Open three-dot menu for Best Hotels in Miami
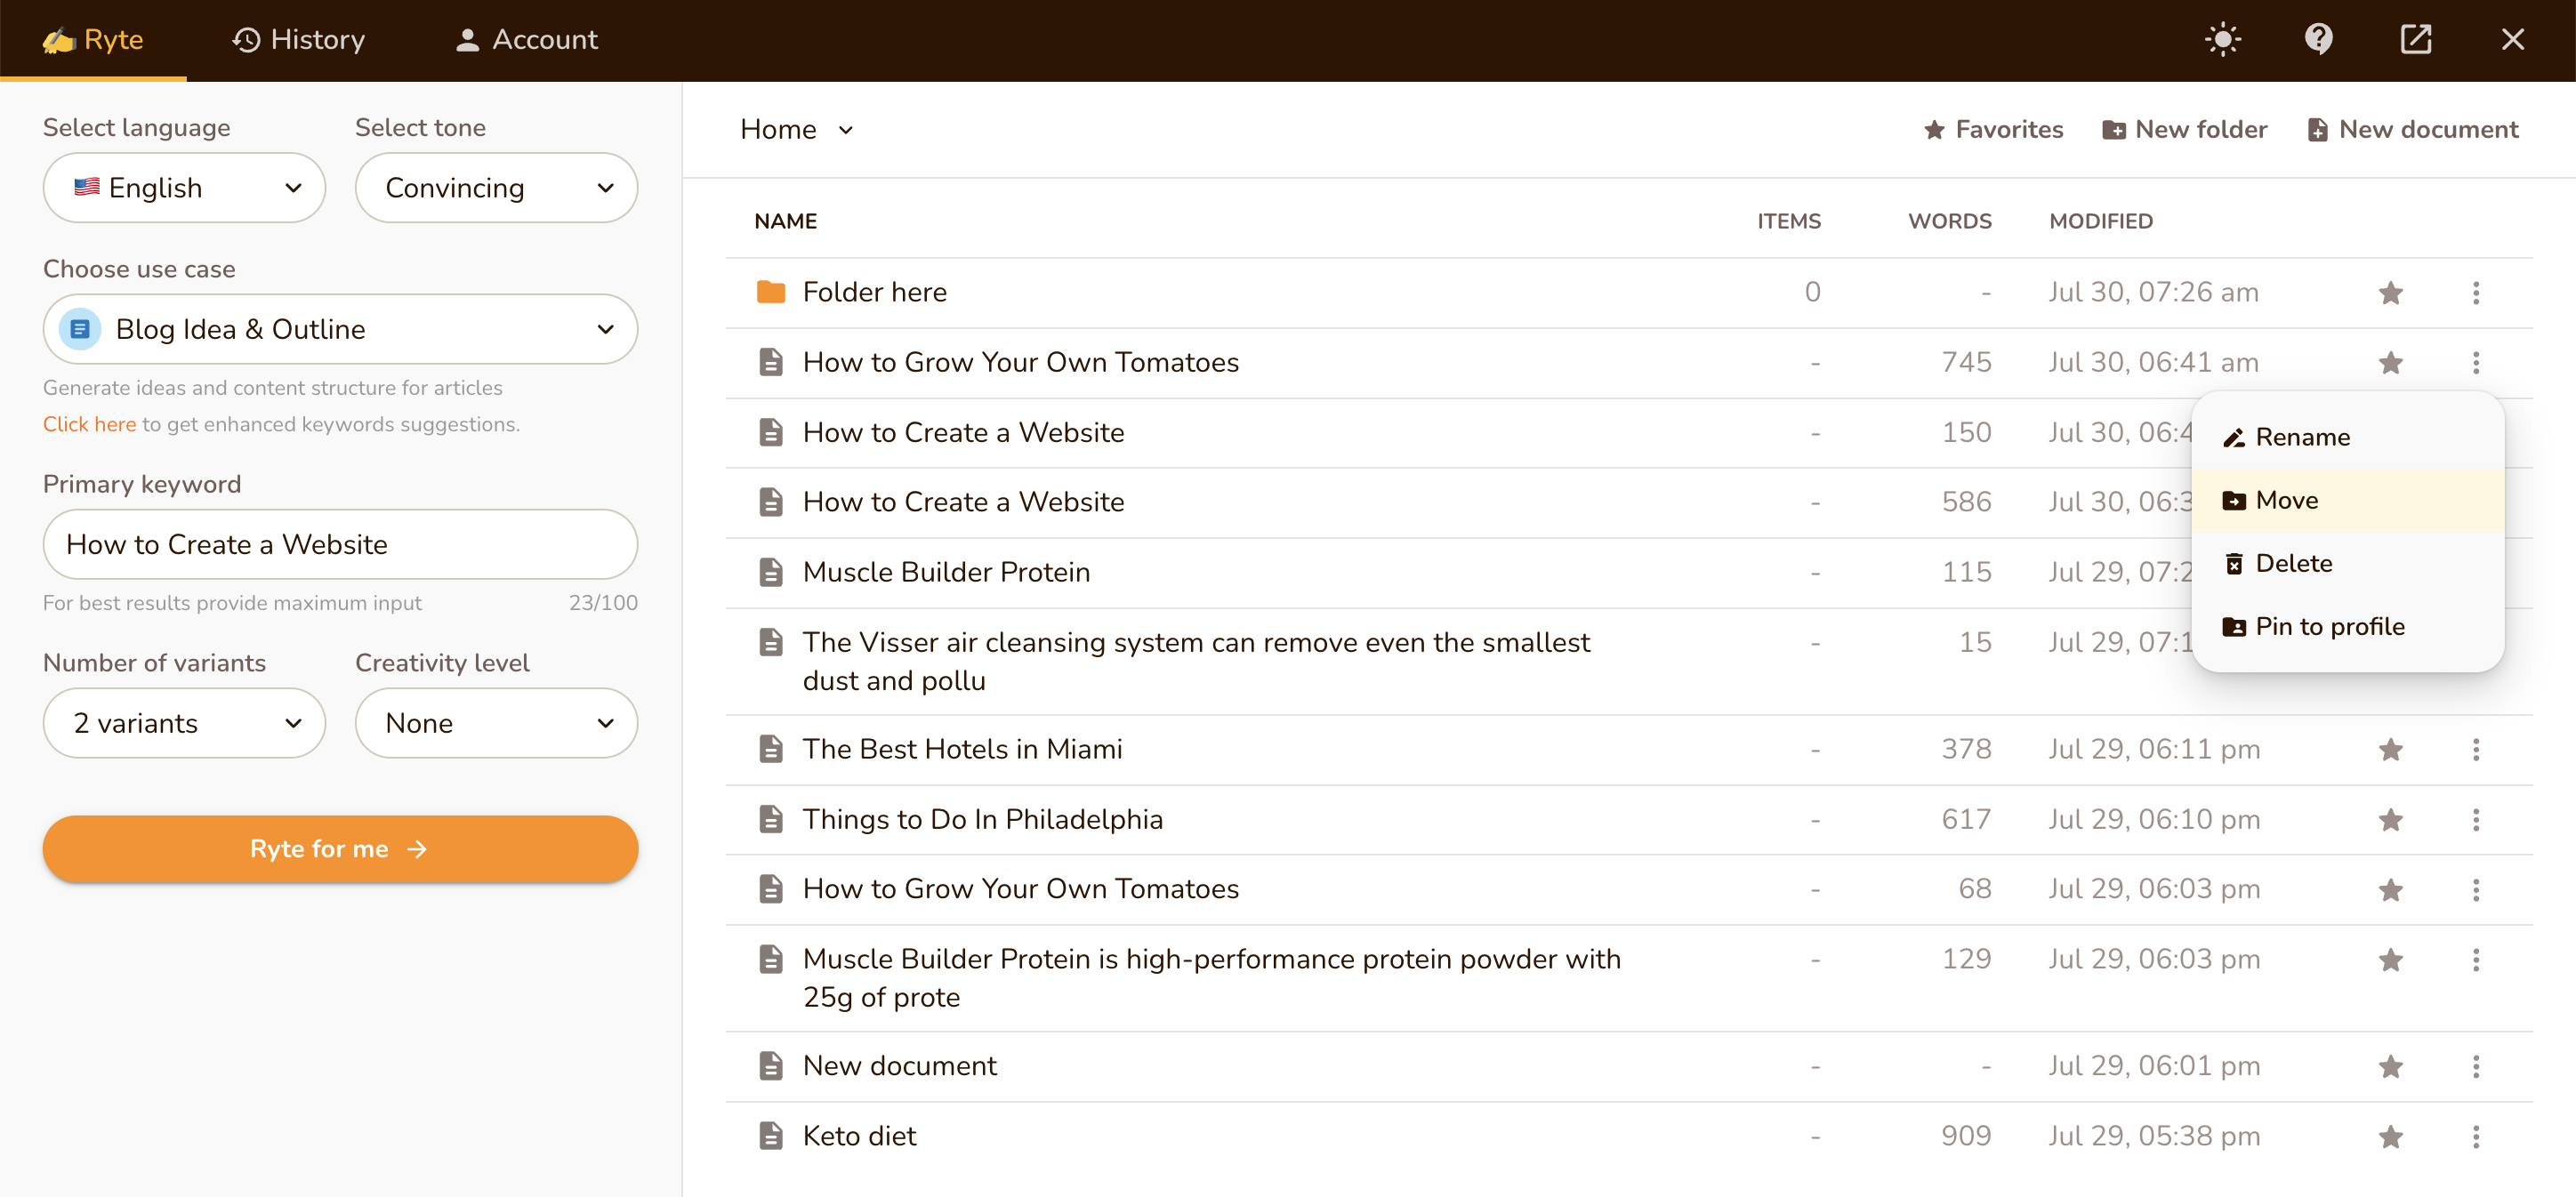Image resolution: width=2576 pixels, height=1197 pixels. click(2475, 750)
